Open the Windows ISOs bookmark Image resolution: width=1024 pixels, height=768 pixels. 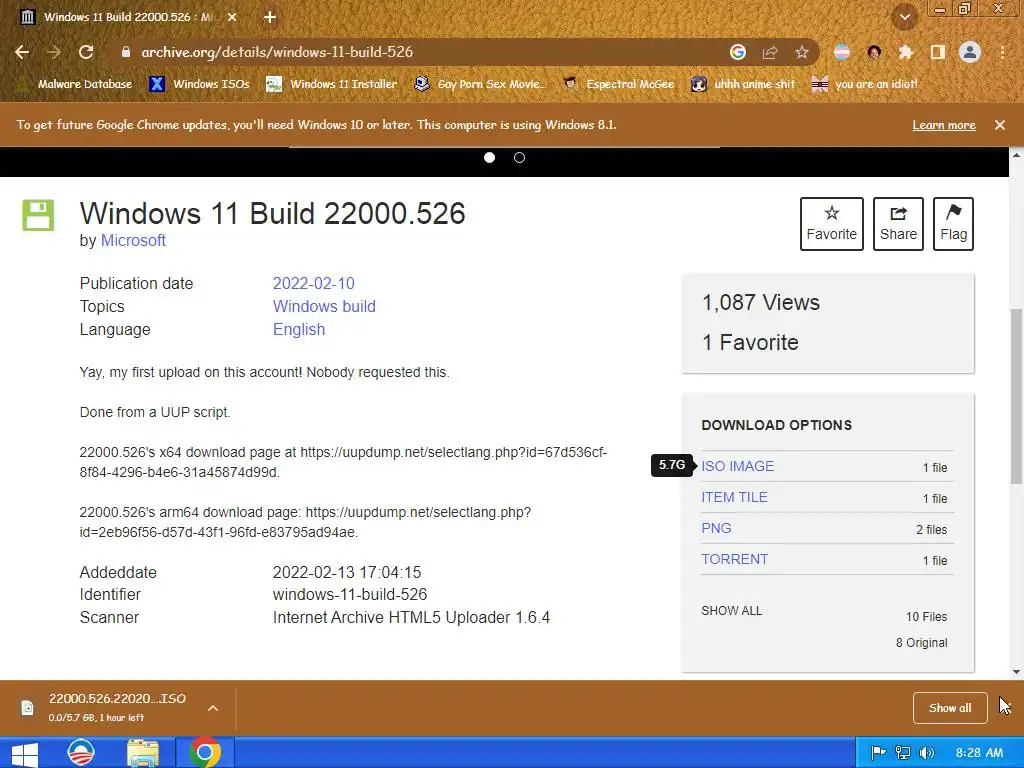click(x=199, y=84)
